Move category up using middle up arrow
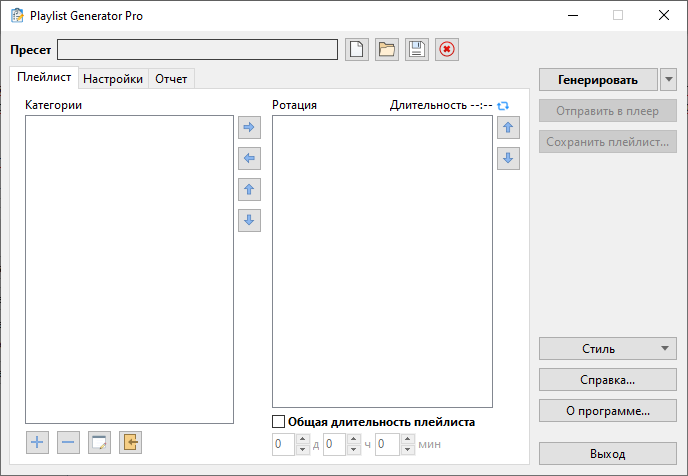The image size is (688, 476). [249, 190]
